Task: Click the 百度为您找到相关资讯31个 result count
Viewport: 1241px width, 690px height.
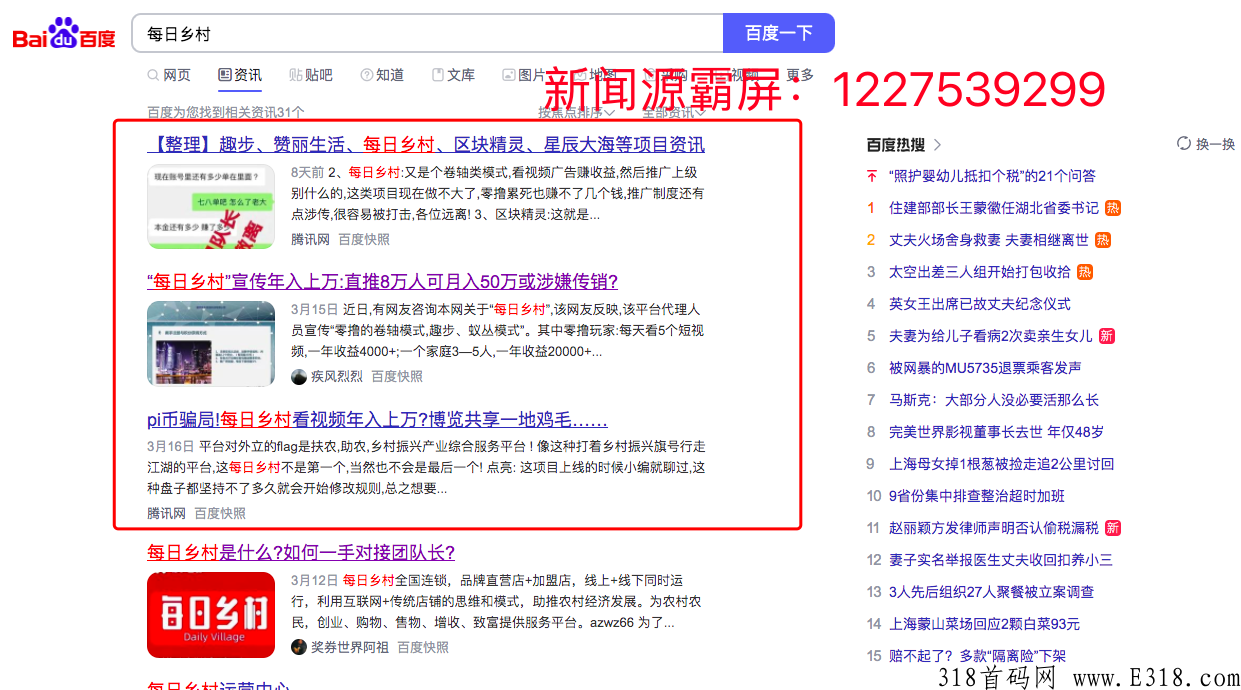Action: [x=226, y=112]
